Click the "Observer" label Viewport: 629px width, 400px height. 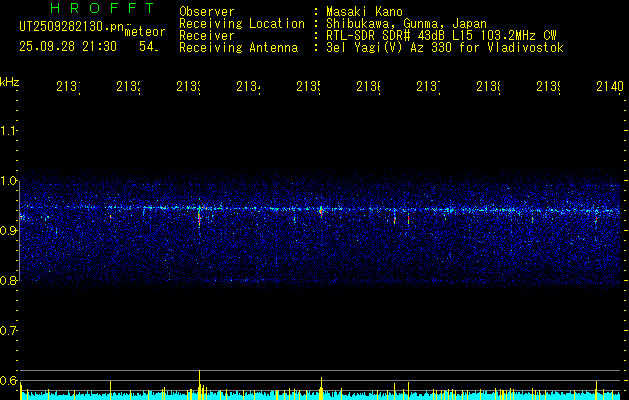[207, 12]
